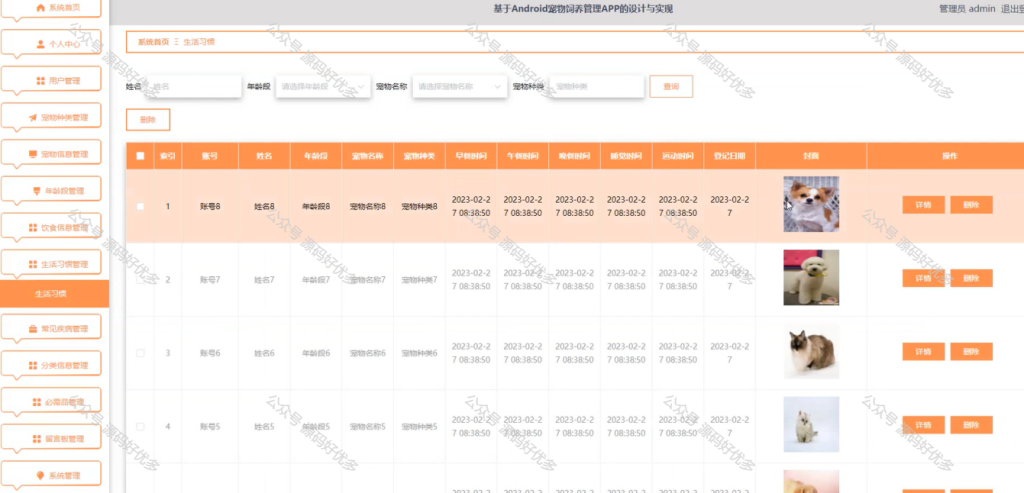Viewport: 1024px width, 493px height.
Task: Open the 年龄段 dropdown filter
Action: point(323,86)
